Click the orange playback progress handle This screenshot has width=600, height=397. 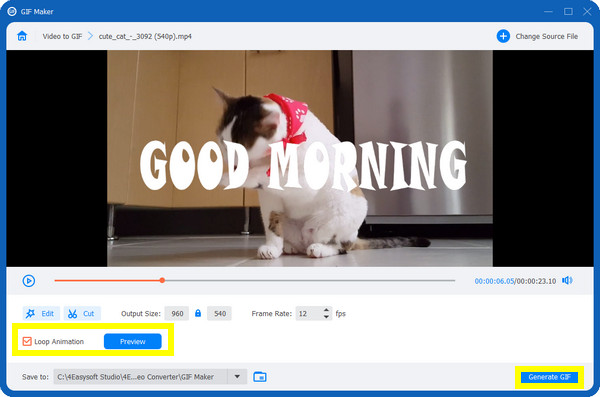pyautogui.click(x=162, y=280)
